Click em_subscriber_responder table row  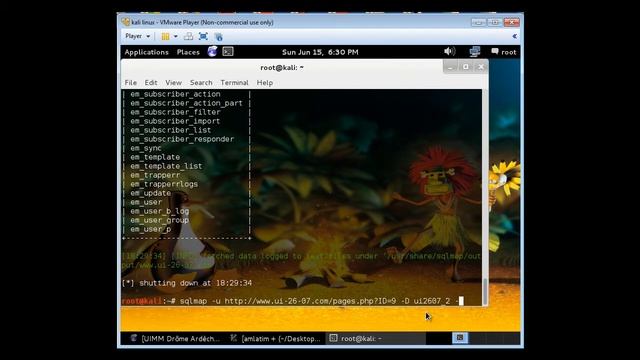coord(182,139)
